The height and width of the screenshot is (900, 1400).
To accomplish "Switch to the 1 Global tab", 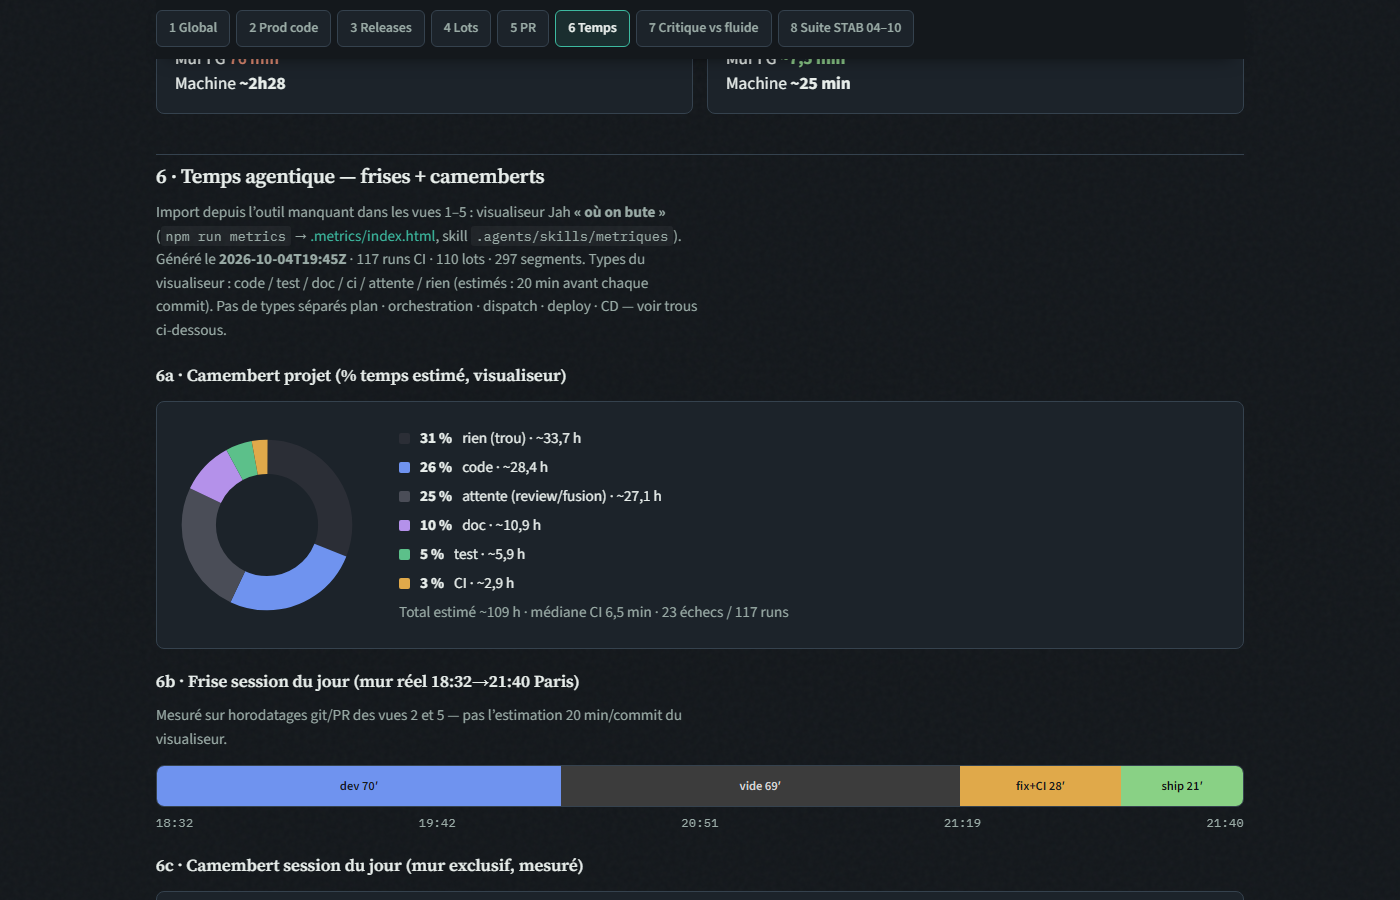I will click(x=193, y=28).
